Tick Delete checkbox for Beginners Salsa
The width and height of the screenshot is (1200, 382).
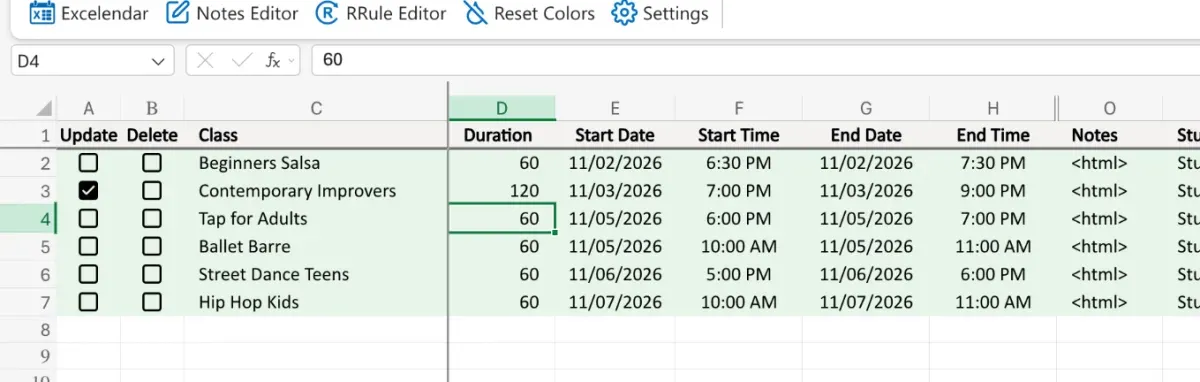point(151,163)
